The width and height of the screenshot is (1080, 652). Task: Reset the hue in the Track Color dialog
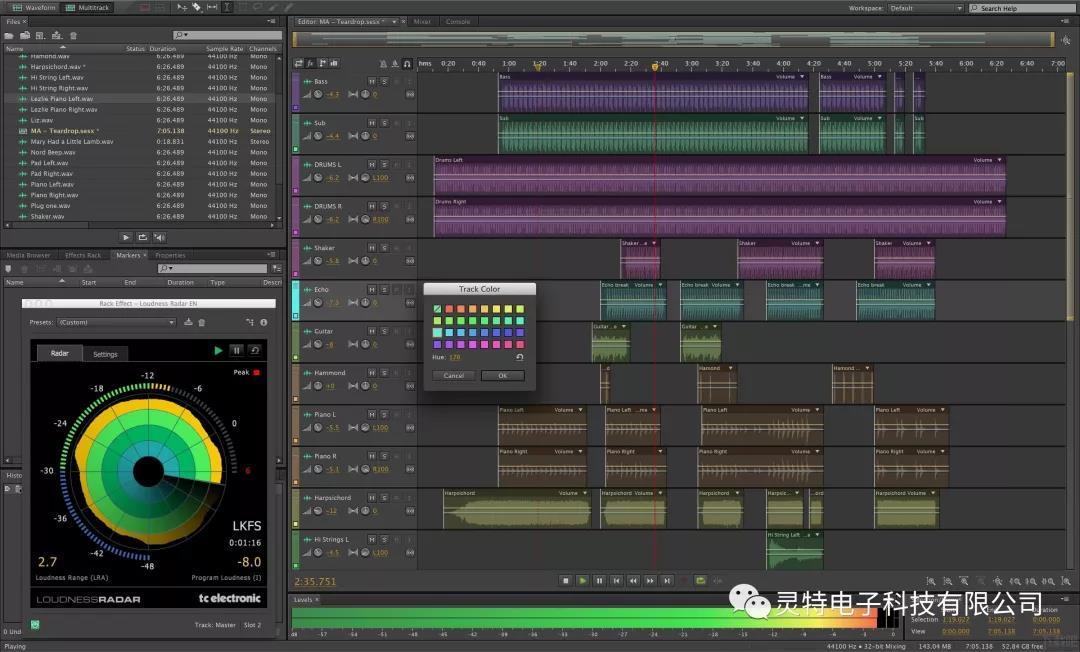coord(520,357)
